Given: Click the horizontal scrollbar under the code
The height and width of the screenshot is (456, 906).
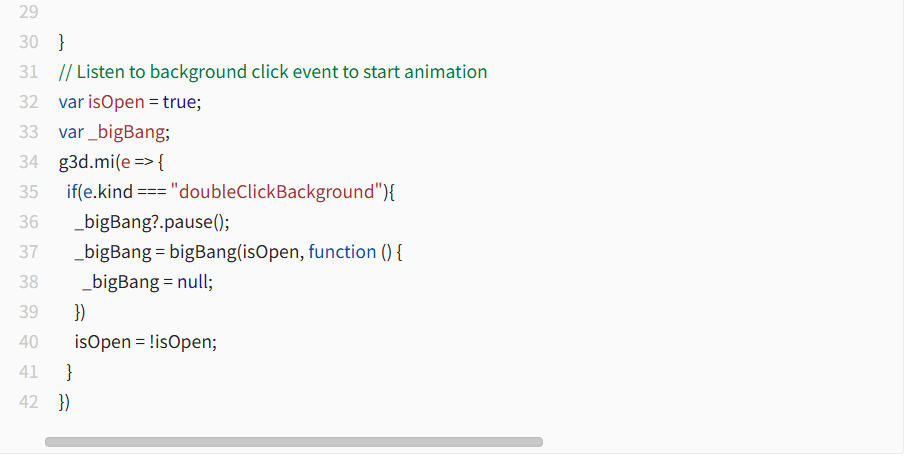Looking at the screenshot, I should click(x=294, y=442).
